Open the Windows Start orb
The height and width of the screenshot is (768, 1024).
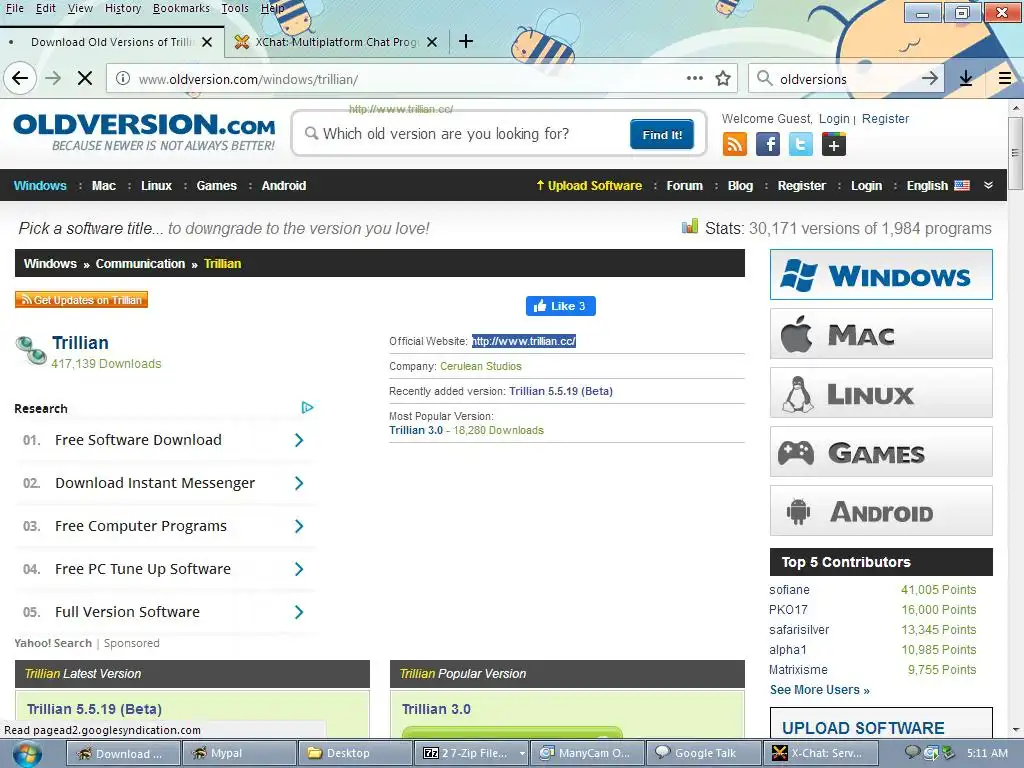[x=25, y=754]
